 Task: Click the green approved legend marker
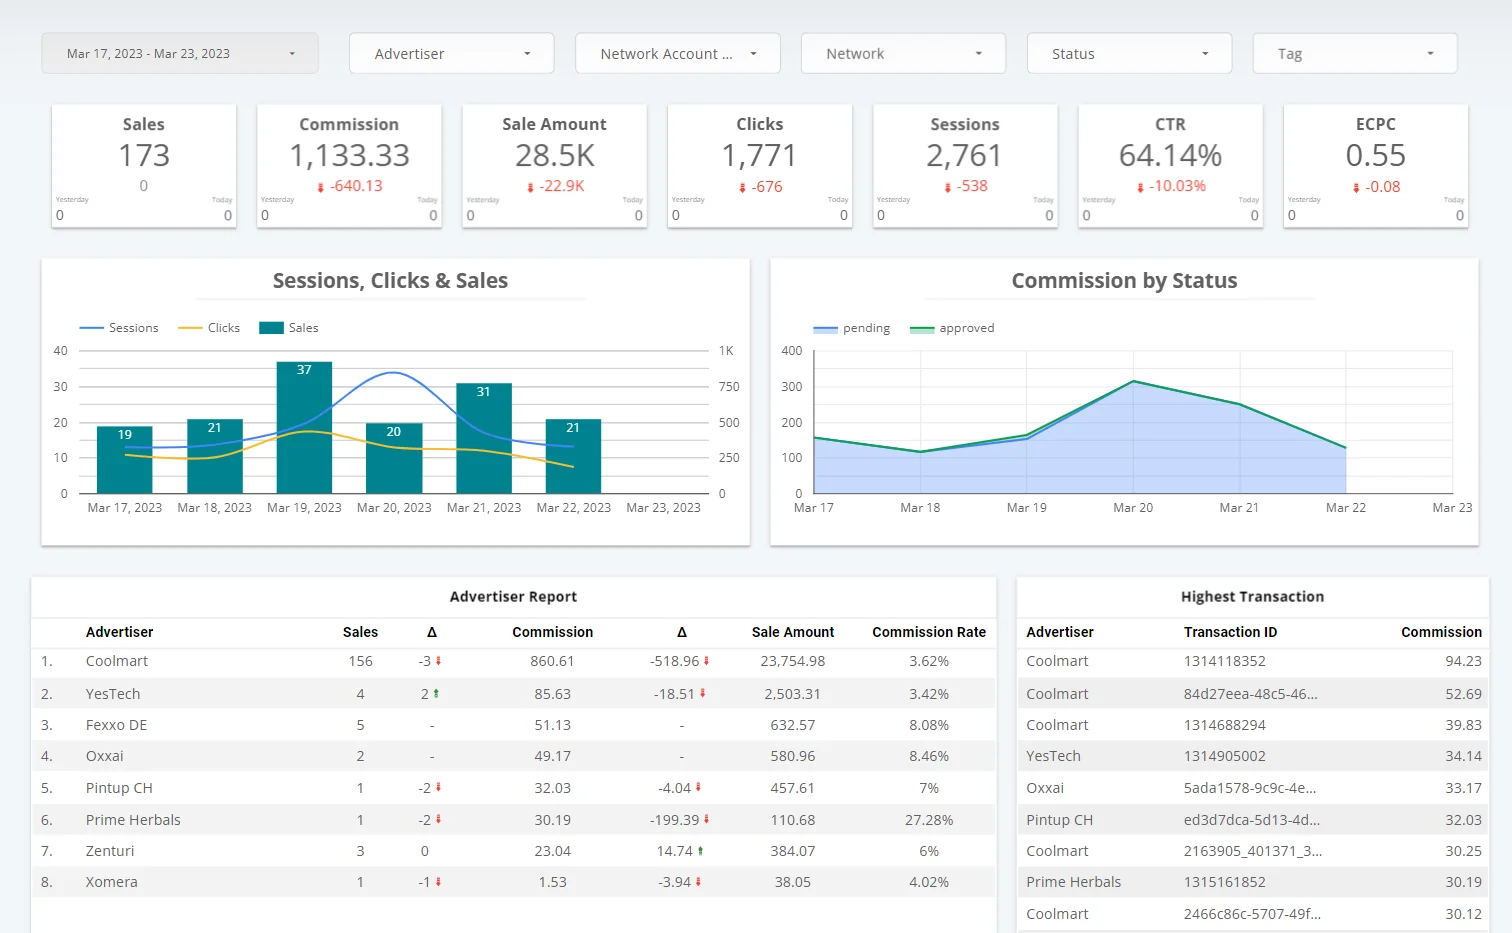[921, 329]
